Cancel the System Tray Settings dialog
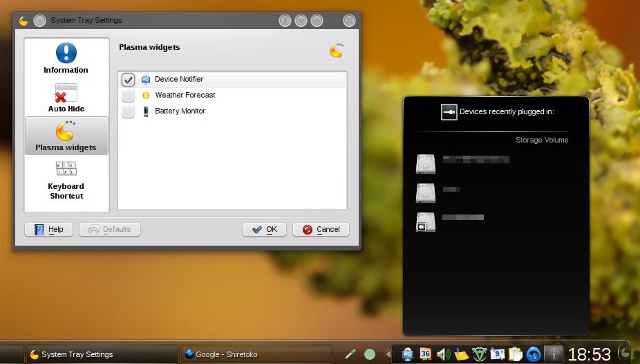Screen dimensions: 640x364 coord(321,230)
